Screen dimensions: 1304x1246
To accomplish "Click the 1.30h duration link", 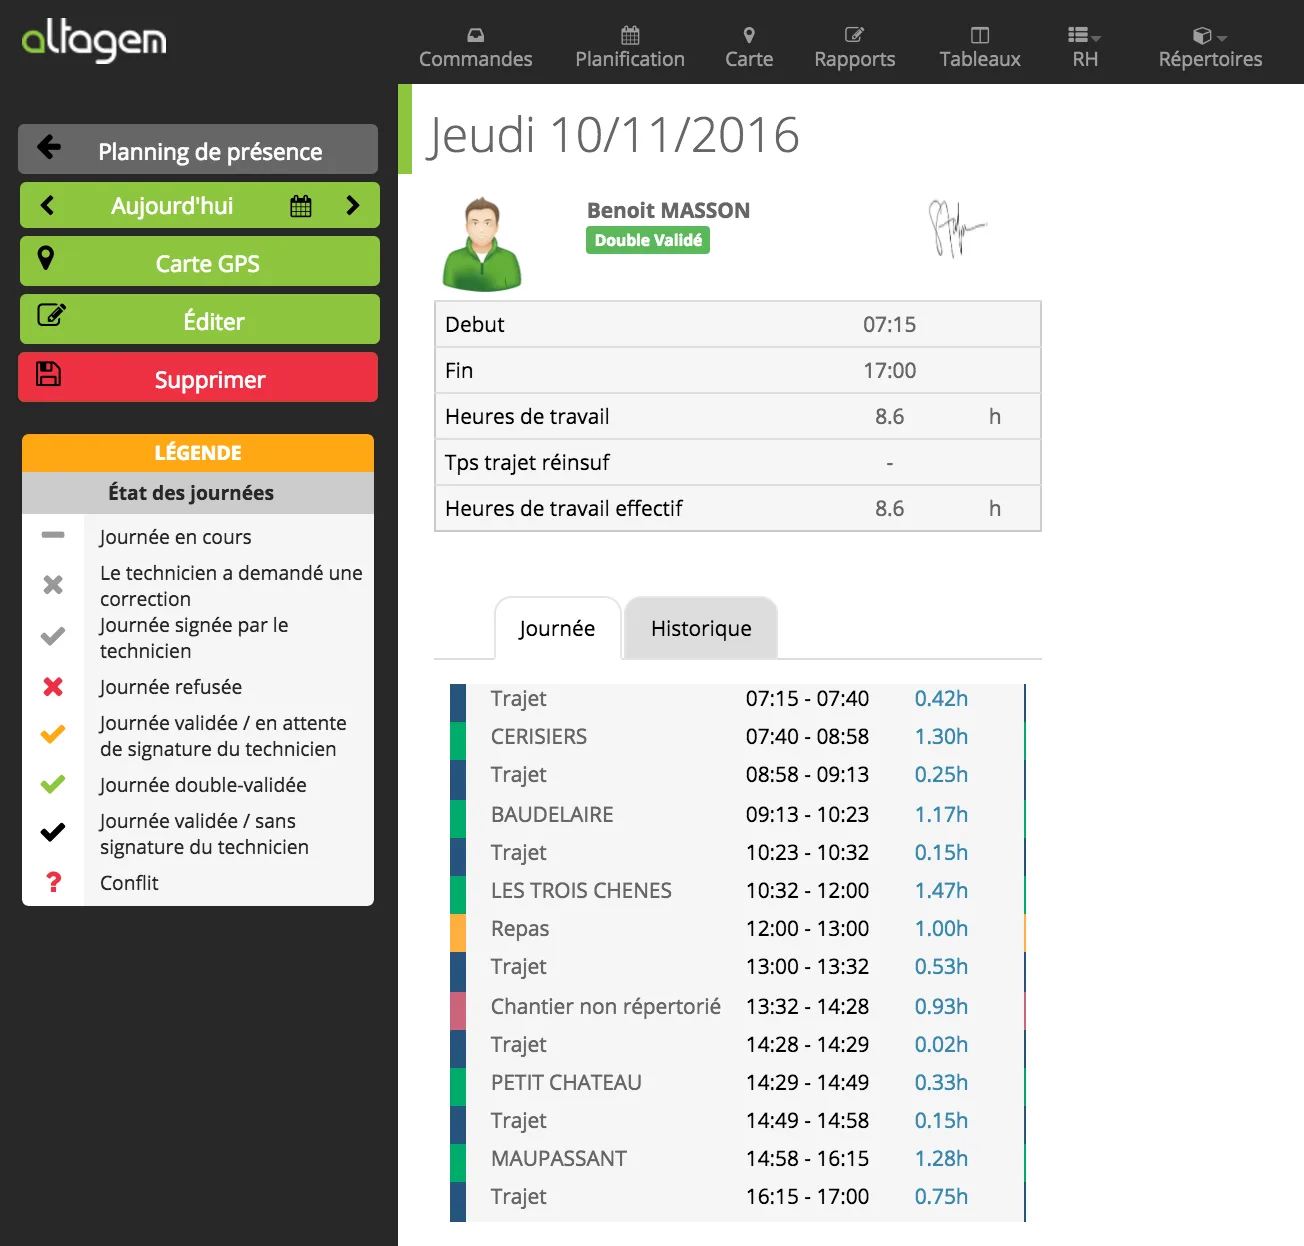I will pyautogui.click(x=941, y=736).
